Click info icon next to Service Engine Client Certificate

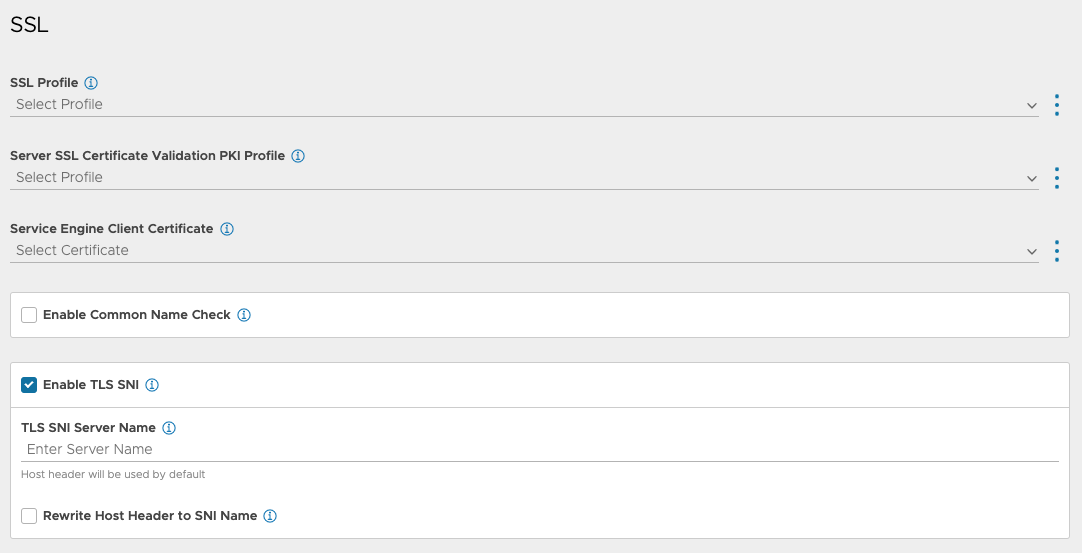[x=227, y=229]
